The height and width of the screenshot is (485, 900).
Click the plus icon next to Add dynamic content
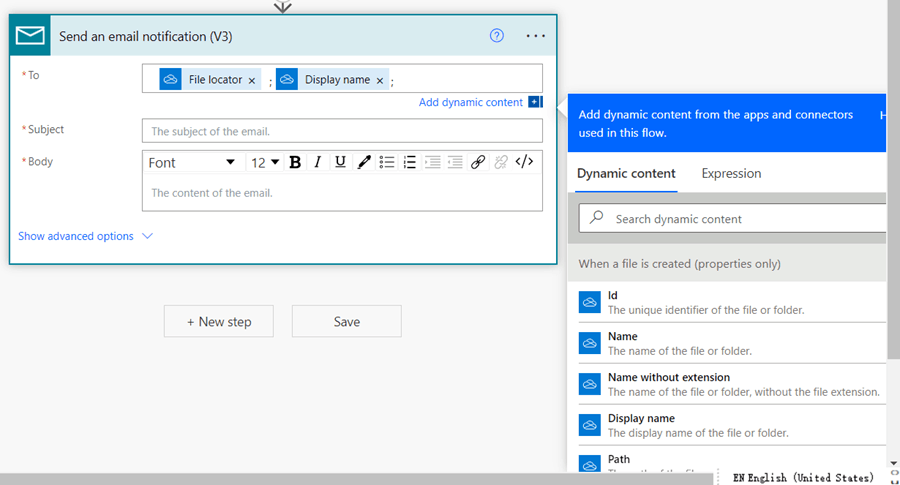[x=535, y=102]
